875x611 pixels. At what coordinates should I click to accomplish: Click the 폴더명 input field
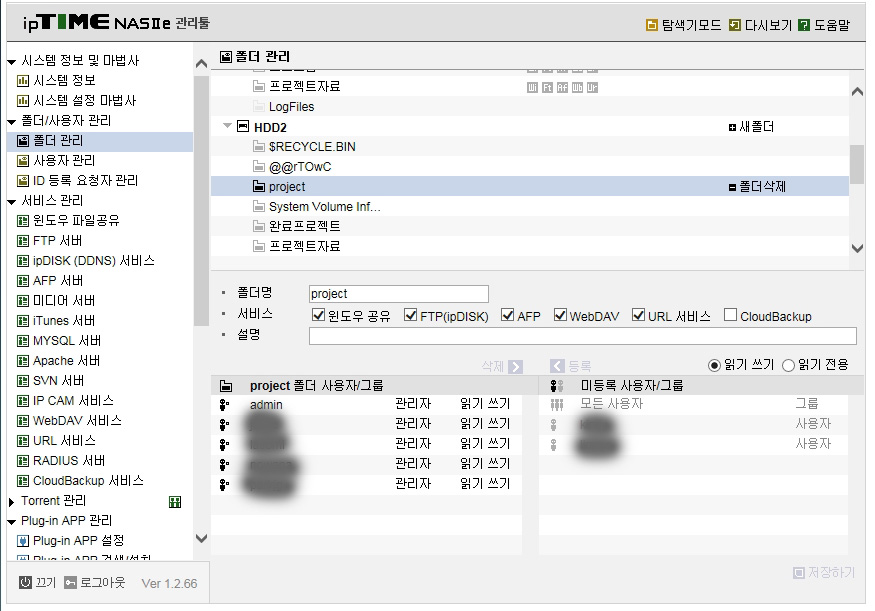(x=398, y=294)
